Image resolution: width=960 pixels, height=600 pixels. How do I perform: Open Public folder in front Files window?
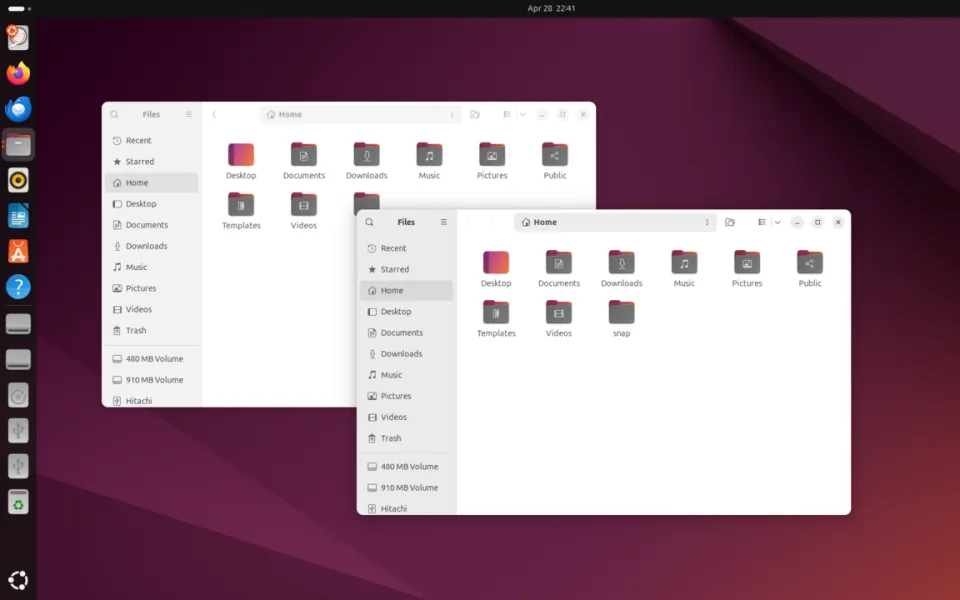coord(809,269)
